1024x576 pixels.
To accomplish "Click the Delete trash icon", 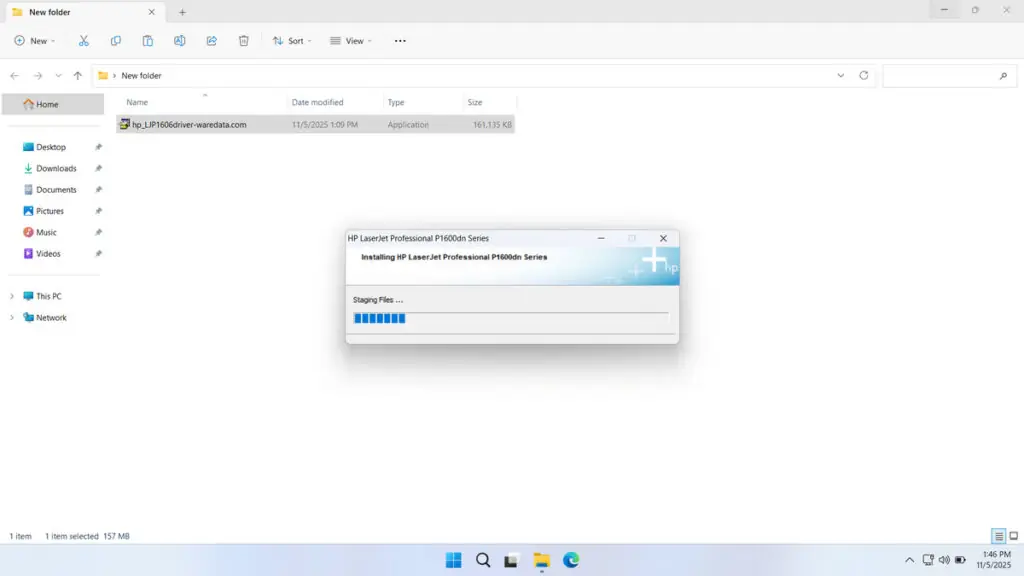I will (x=242, y=40).
